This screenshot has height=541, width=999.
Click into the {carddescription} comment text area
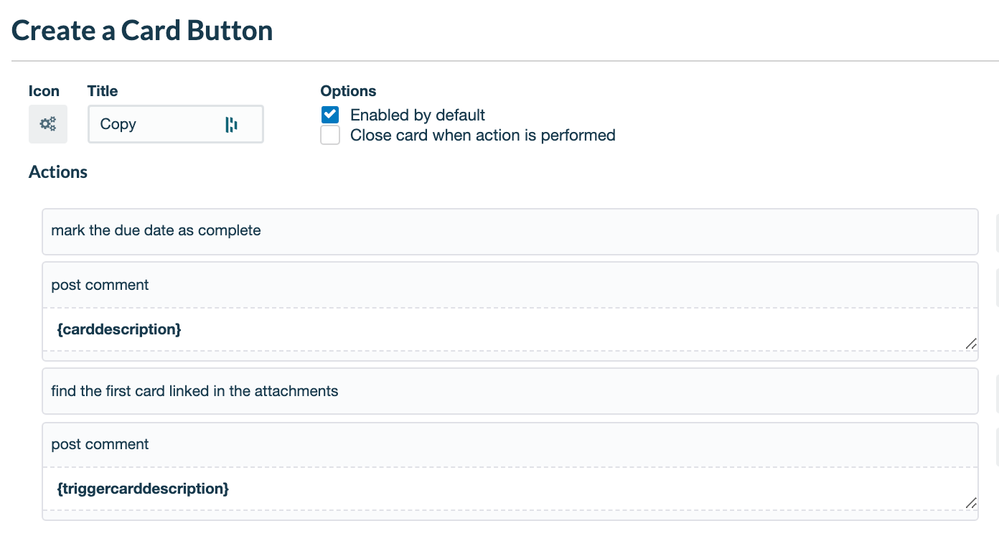coord(500,329)
